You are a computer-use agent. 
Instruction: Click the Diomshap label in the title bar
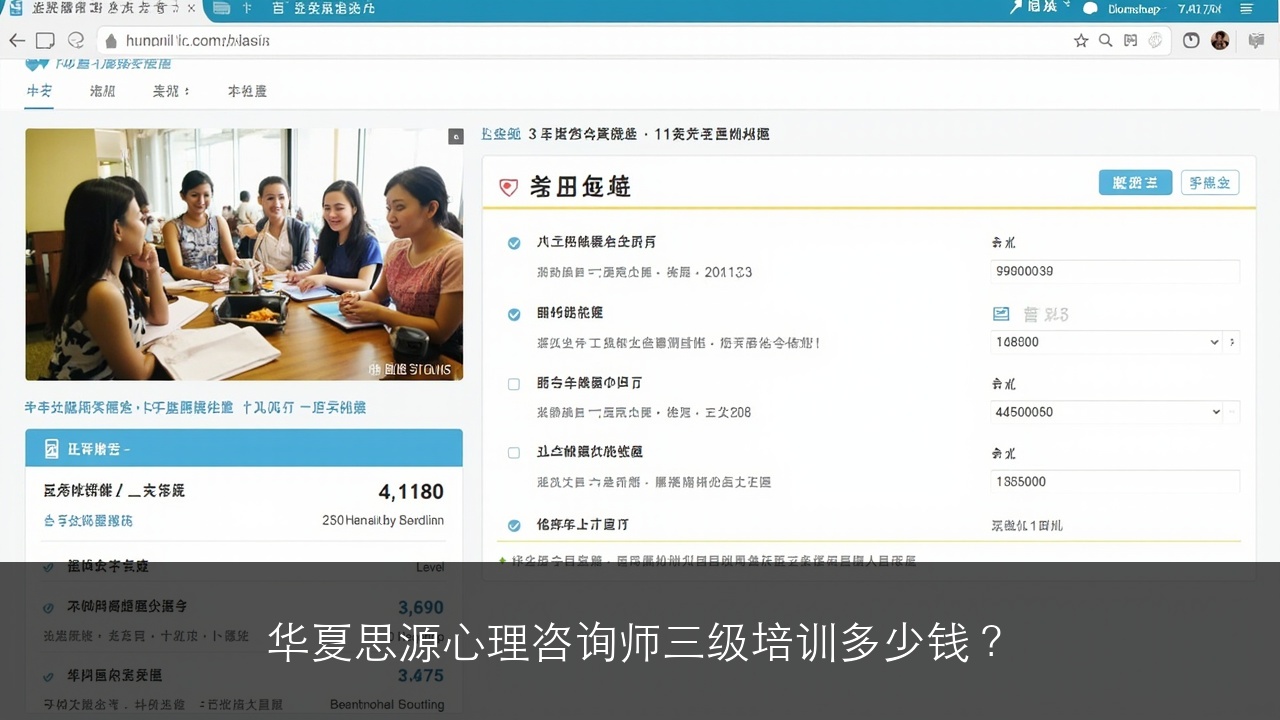pos(1135,9)
